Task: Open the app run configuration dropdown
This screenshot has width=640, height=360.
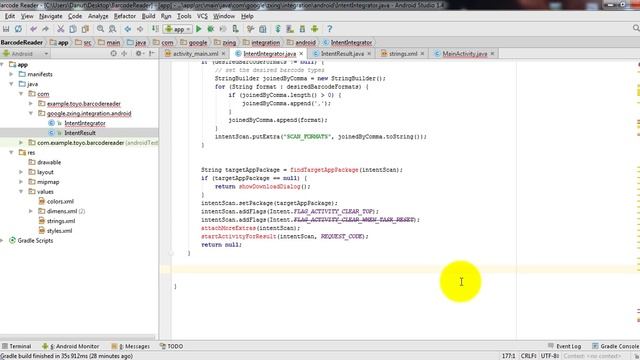Action: (178, 29)
